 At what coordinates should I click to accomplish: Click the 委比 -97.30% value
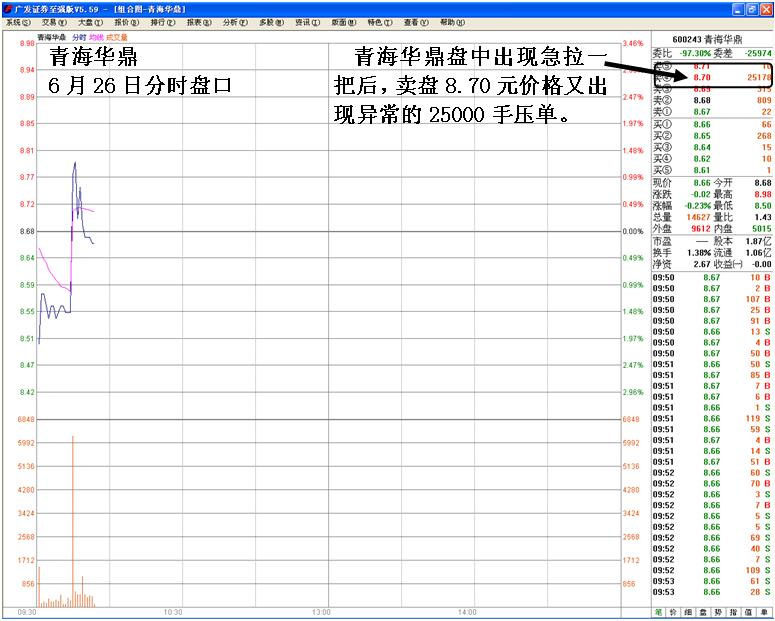click(x=695, y=53)
